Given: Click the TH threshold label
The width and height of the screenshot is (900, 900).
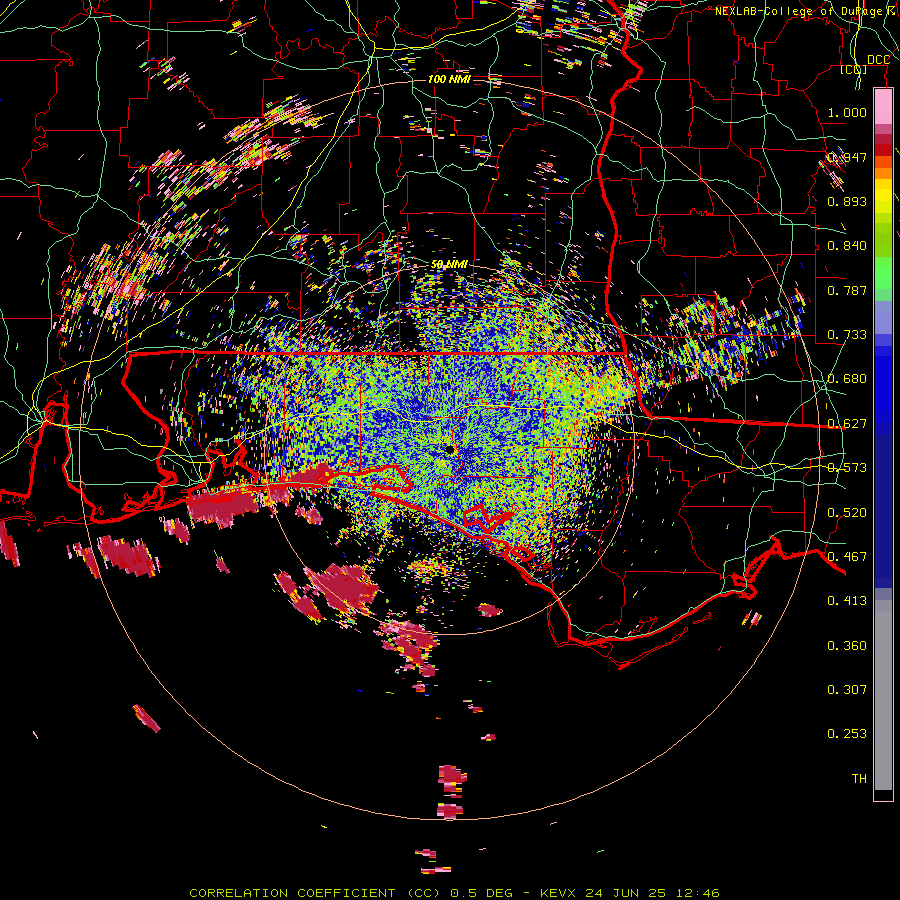Looking at the screenshot, I should coord(859,778).
